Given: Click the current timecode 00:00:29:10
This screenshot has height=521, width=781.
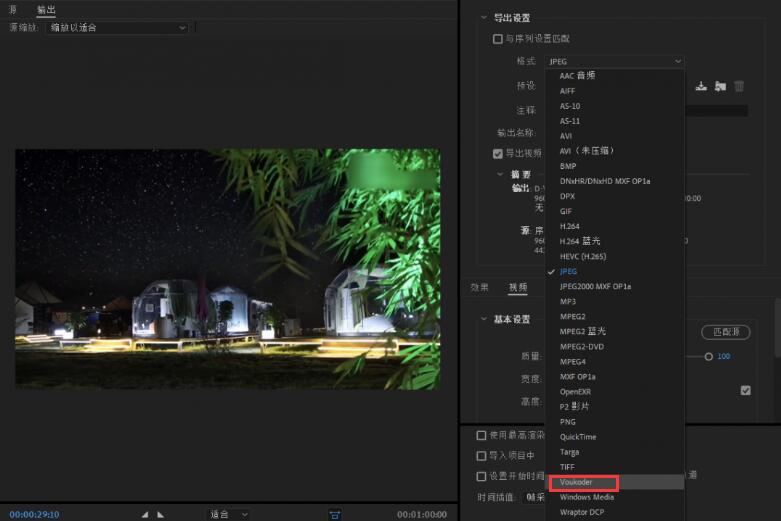Looking at the screenshot, I should tap(34, 515).
